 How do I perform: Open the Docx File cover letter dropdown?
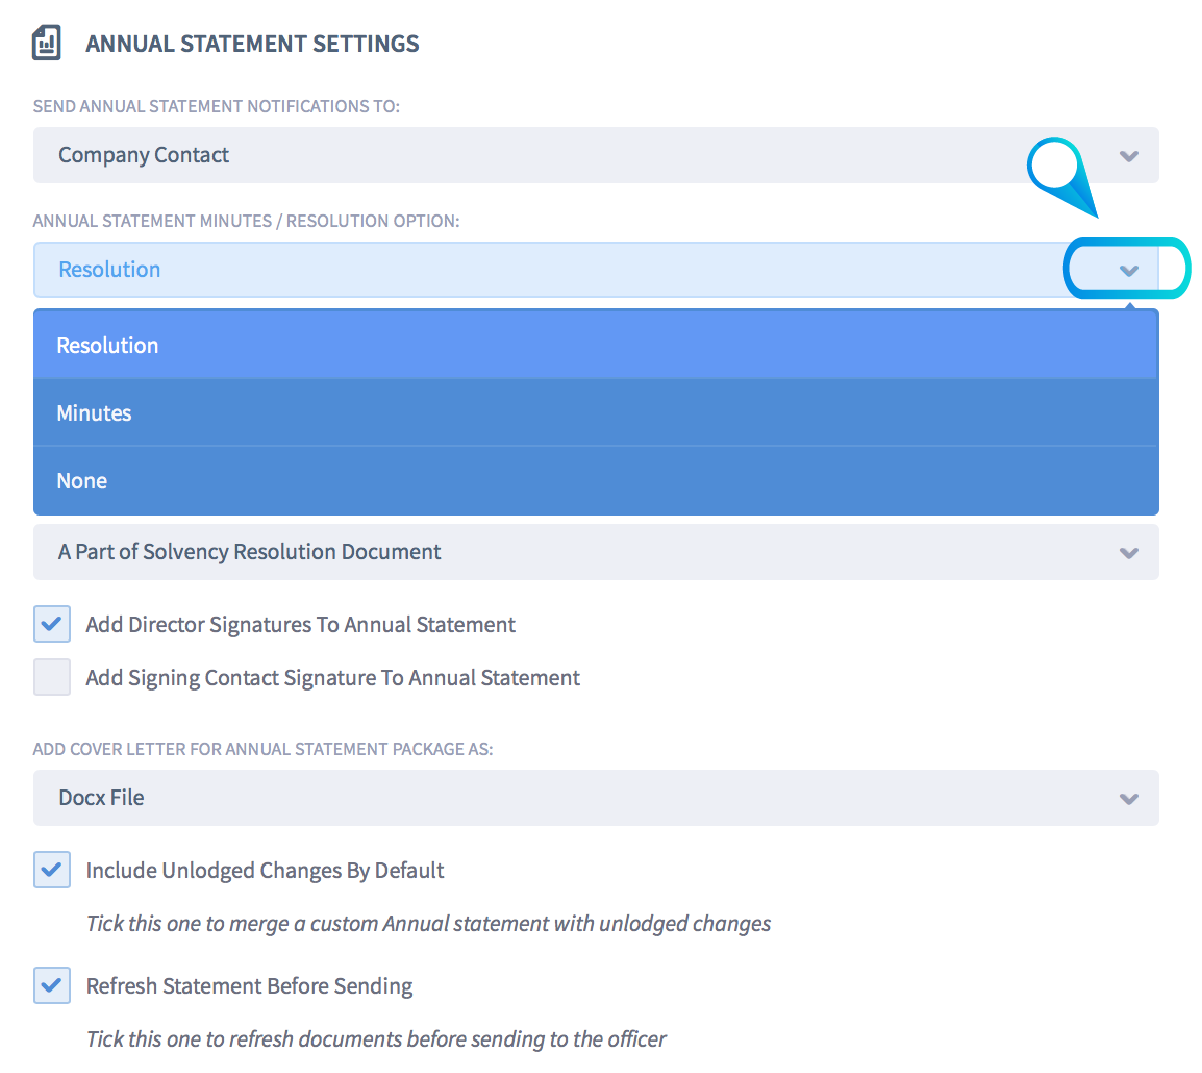pyautogui.click(x=580, y=798)
